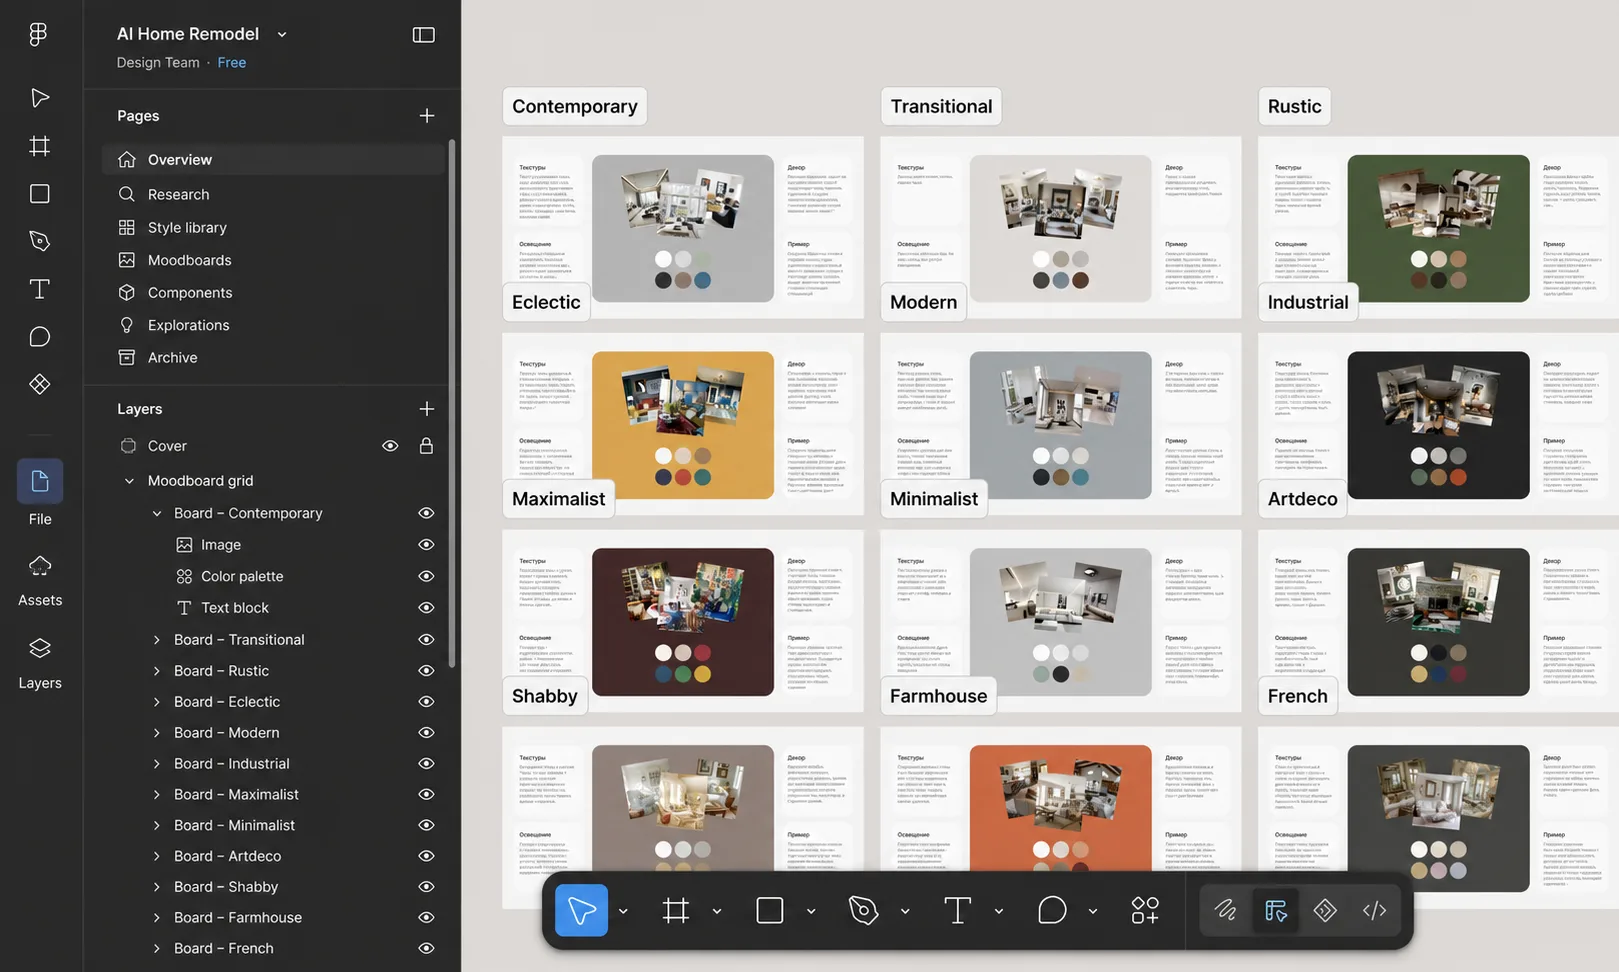Lock the Cover layer
Viewport: 1619px width, 972px height.
[426, 446]
